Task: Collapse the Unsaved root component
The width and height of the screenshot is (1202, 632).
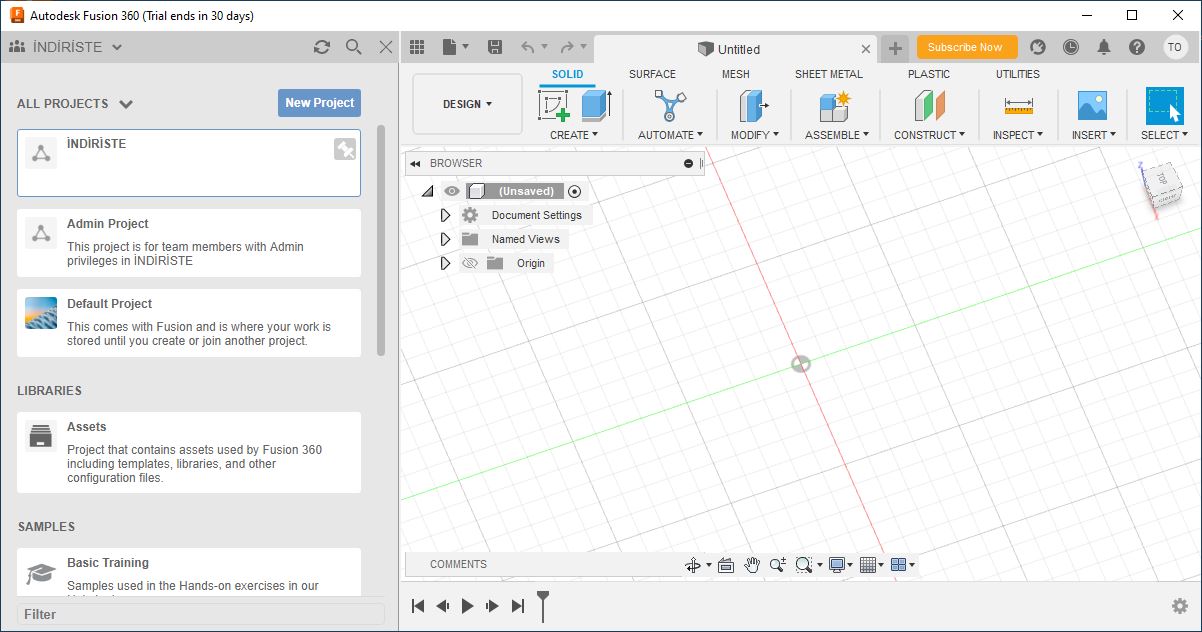Action: point(427,191)
